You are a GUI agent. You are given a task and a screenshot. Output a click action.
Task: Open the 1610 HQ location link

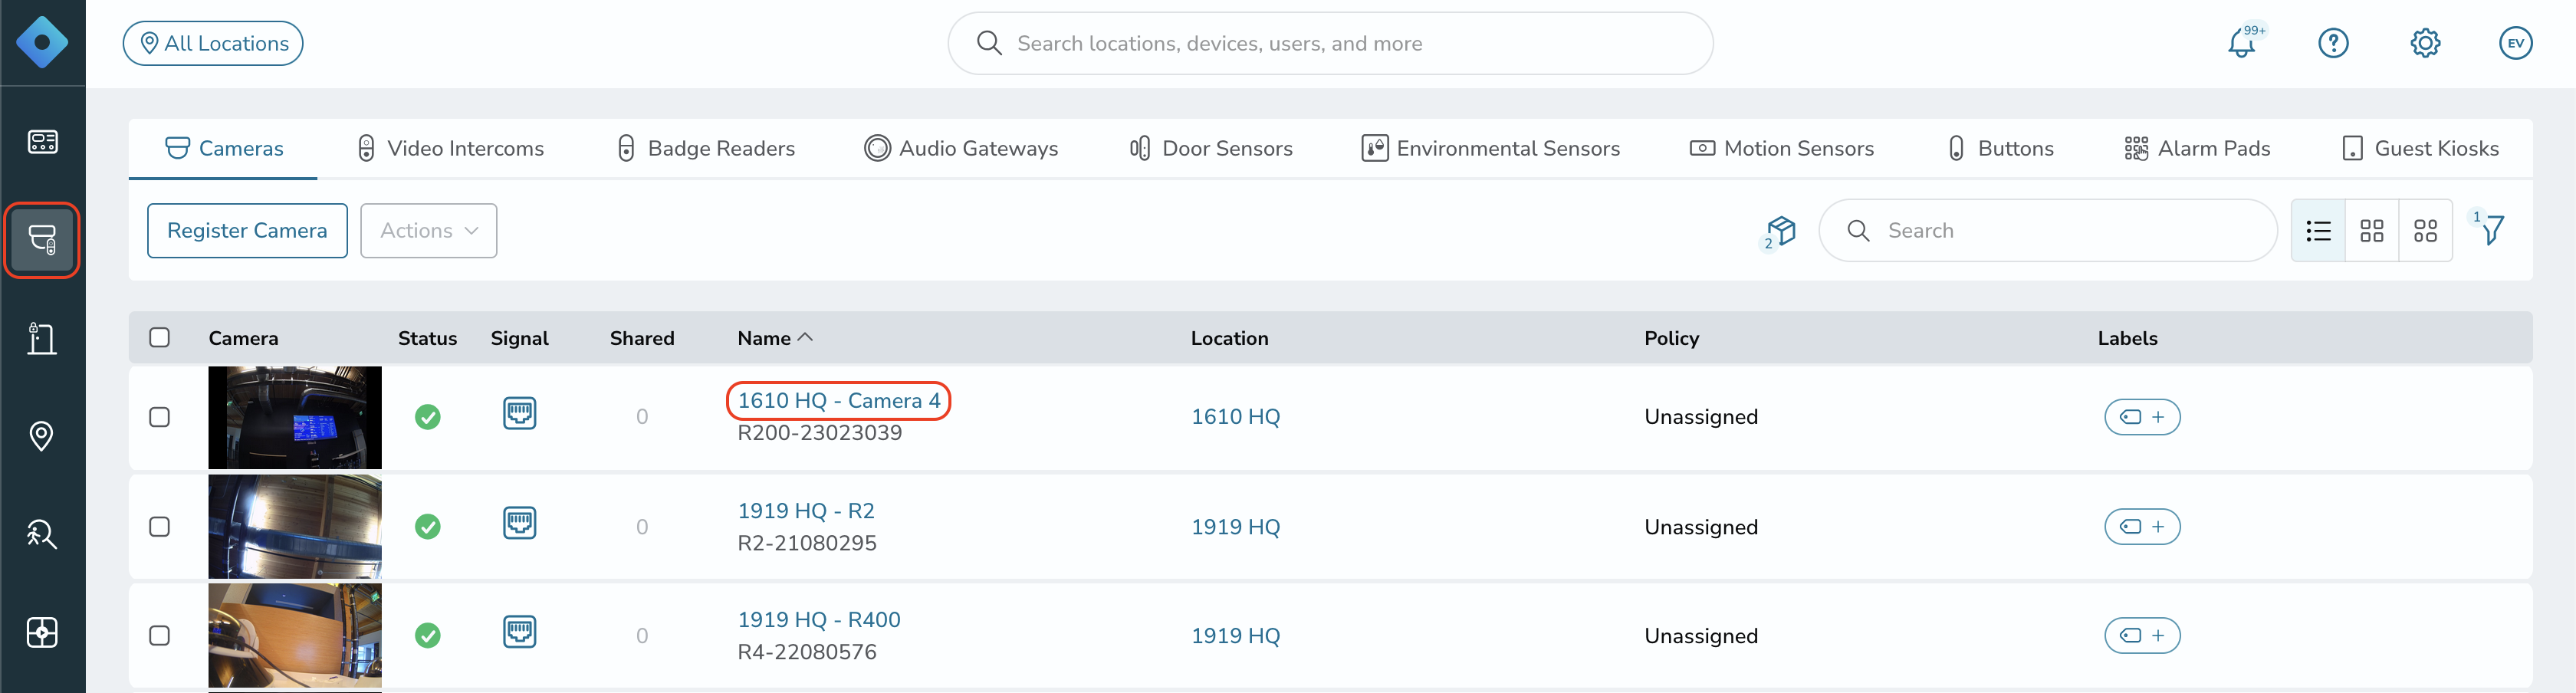[x=1235, y=417]
